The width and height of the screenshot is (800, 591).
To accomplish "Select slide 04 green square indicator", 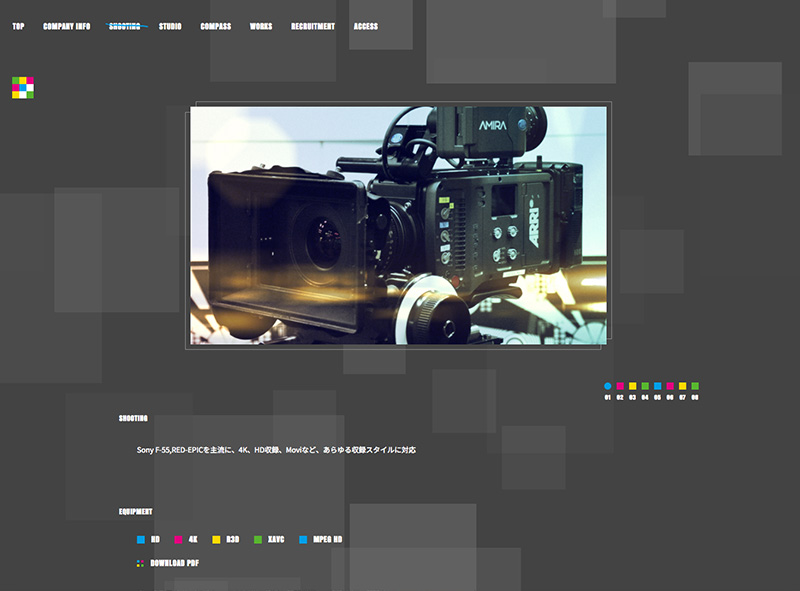I will coord(645,386).
